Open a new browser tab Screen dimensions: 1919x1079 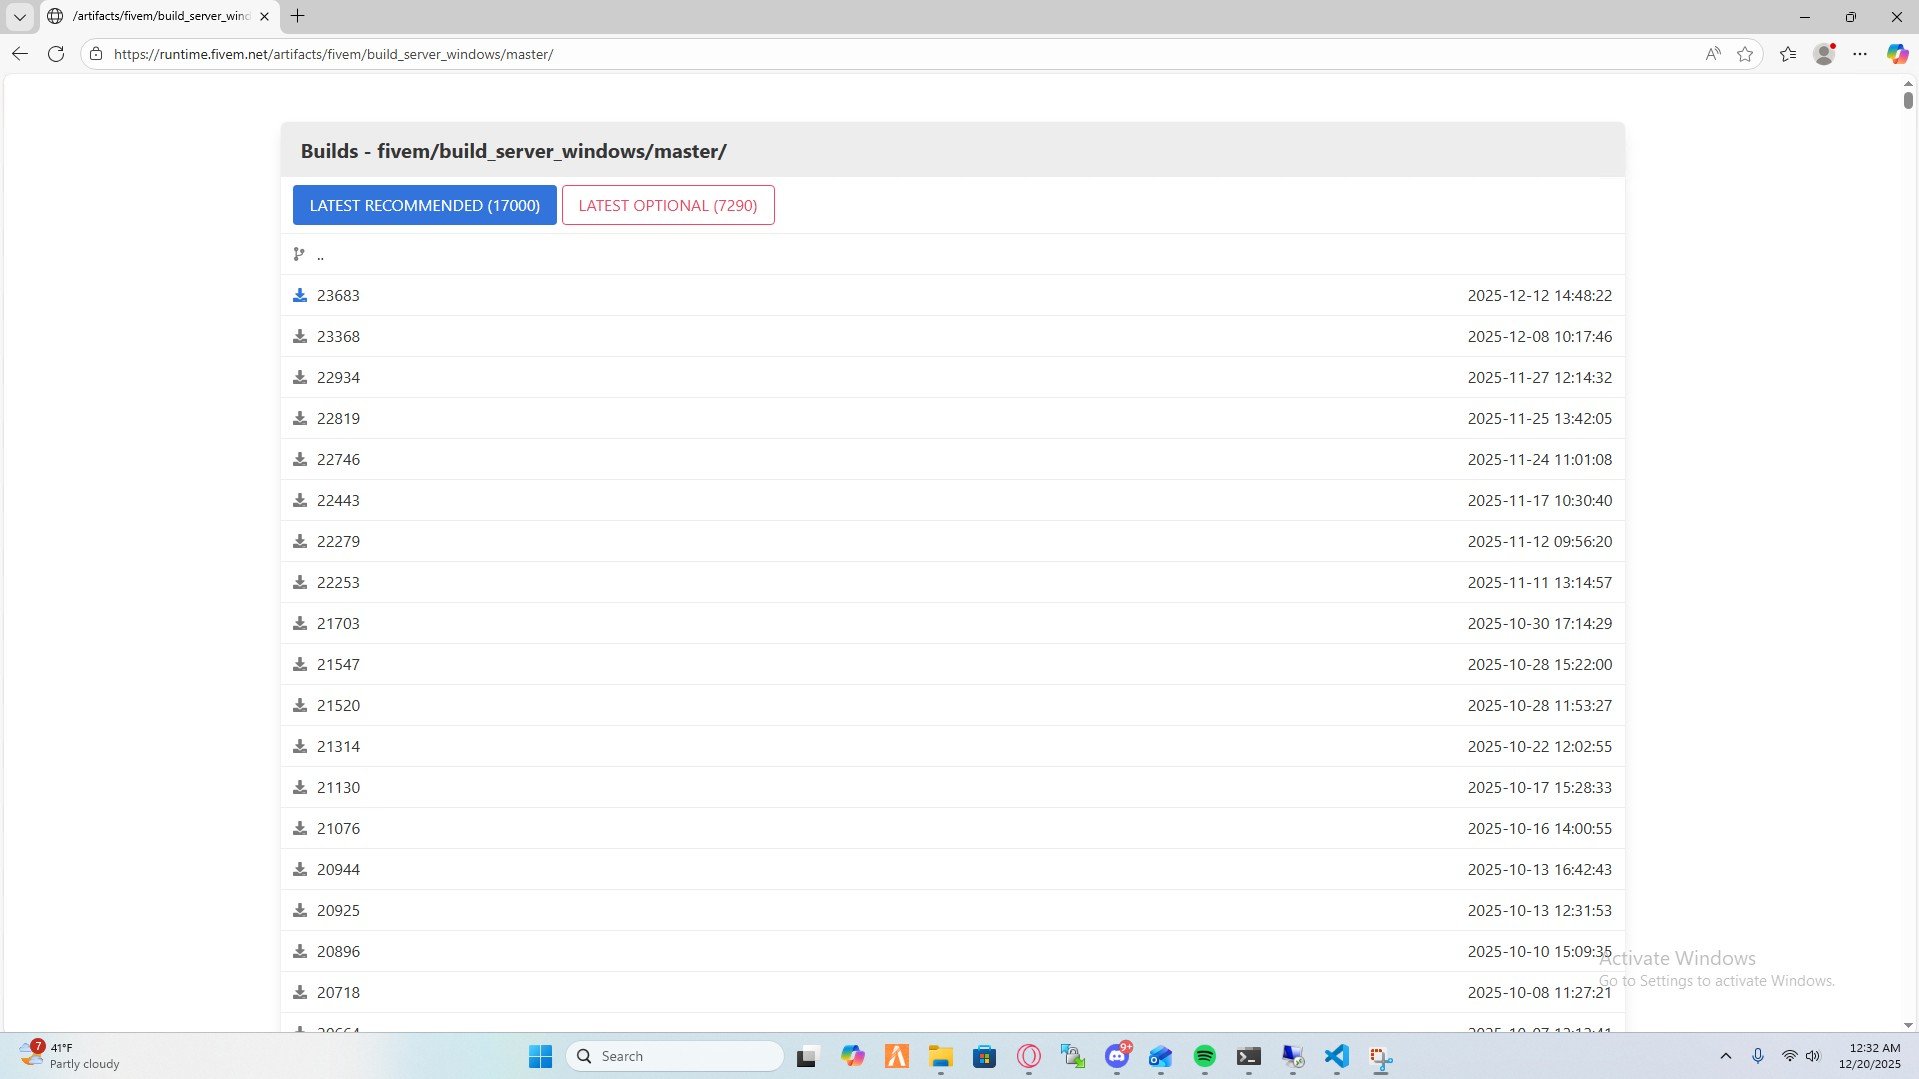pyautogui.click(x=297, y=16)
